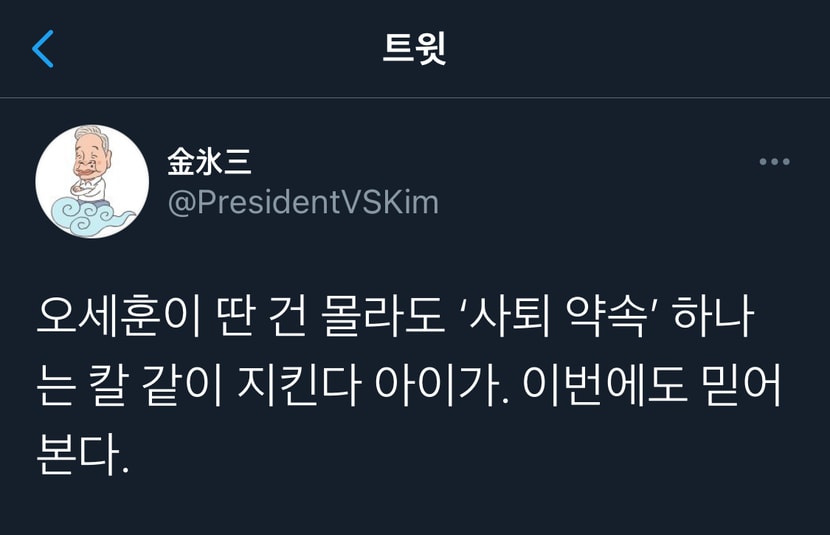Select the word 오세훈이 in the tweet
Screen dimensions: 830x535
tap(119, 316)
